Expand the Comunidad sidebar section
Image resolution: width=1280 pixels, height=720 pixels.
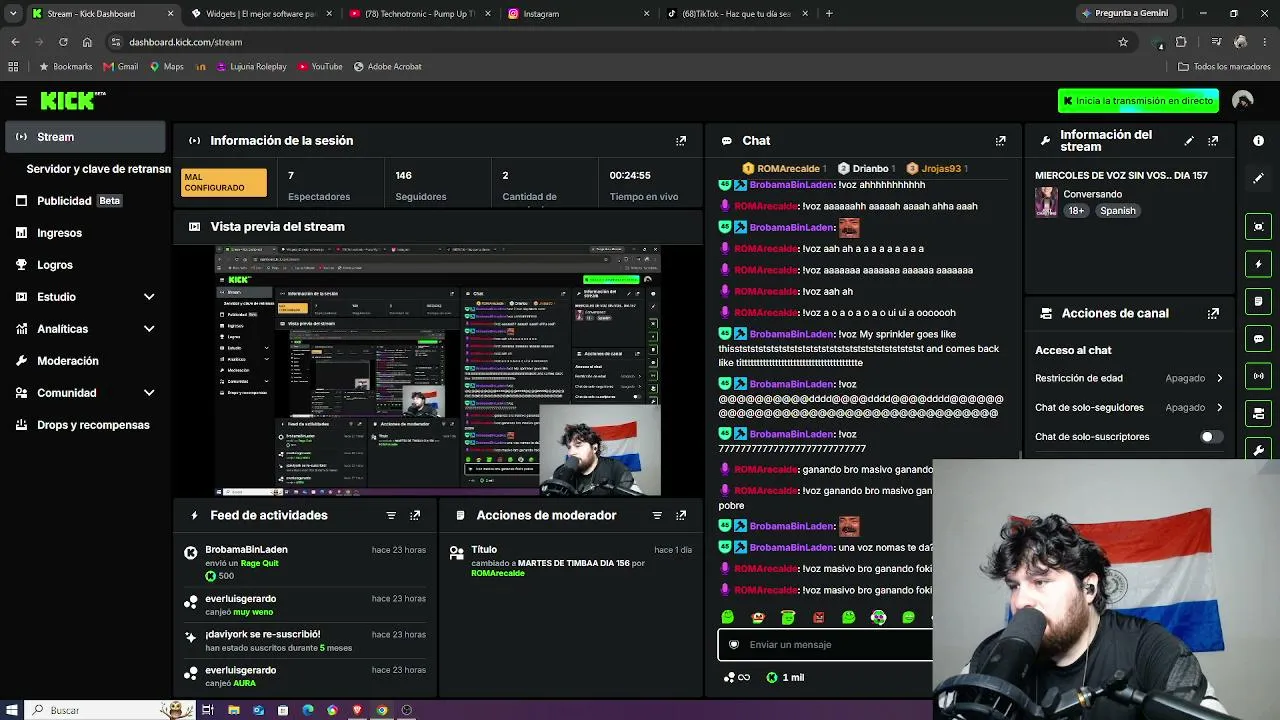[x=149, y=393]
